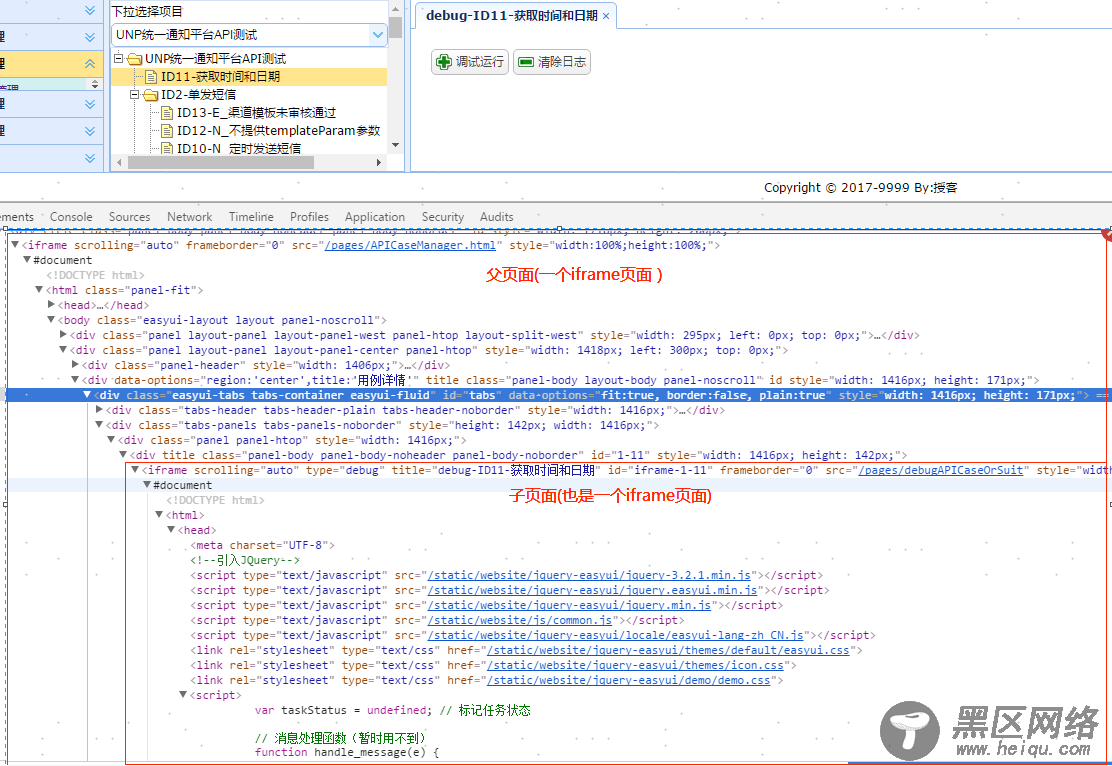Close the debug-ID11-获取时间和日期 tab
This screenshot has width=1112, height=766.
coord(606,16)
